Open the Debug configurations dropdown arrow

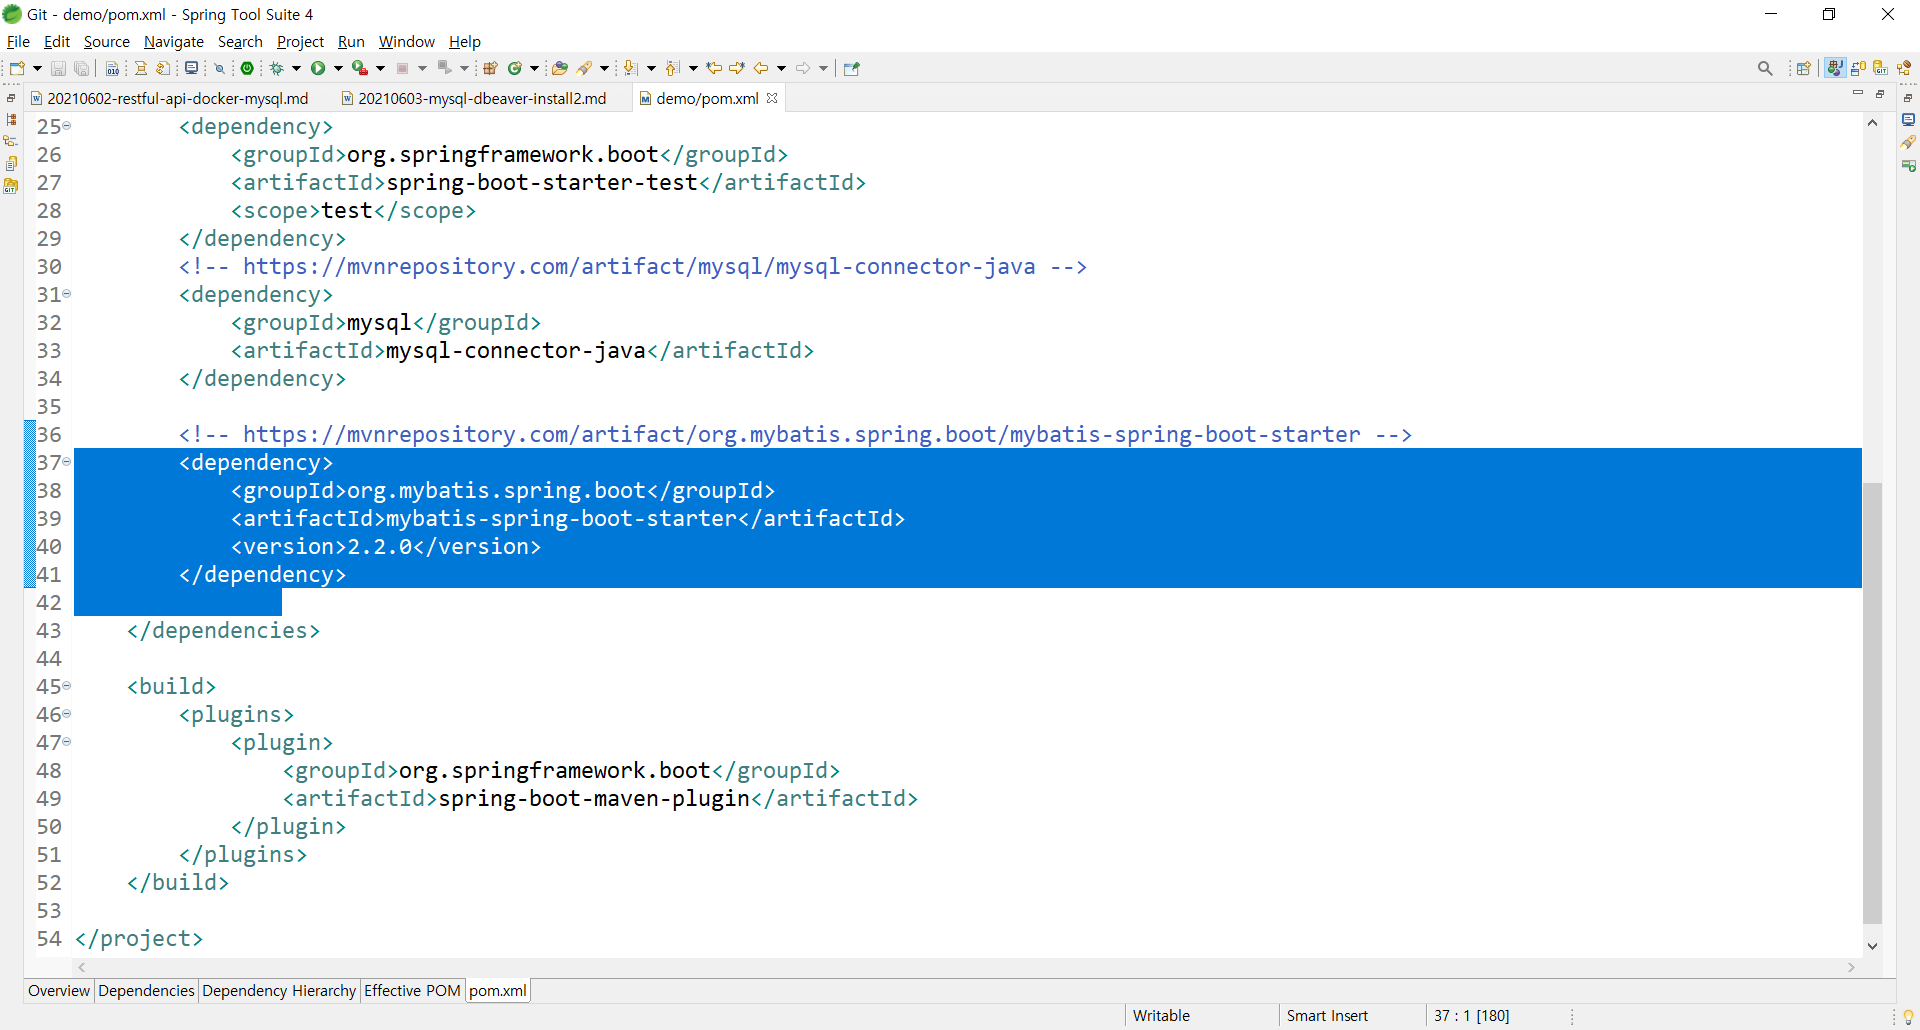click(296, 68)
